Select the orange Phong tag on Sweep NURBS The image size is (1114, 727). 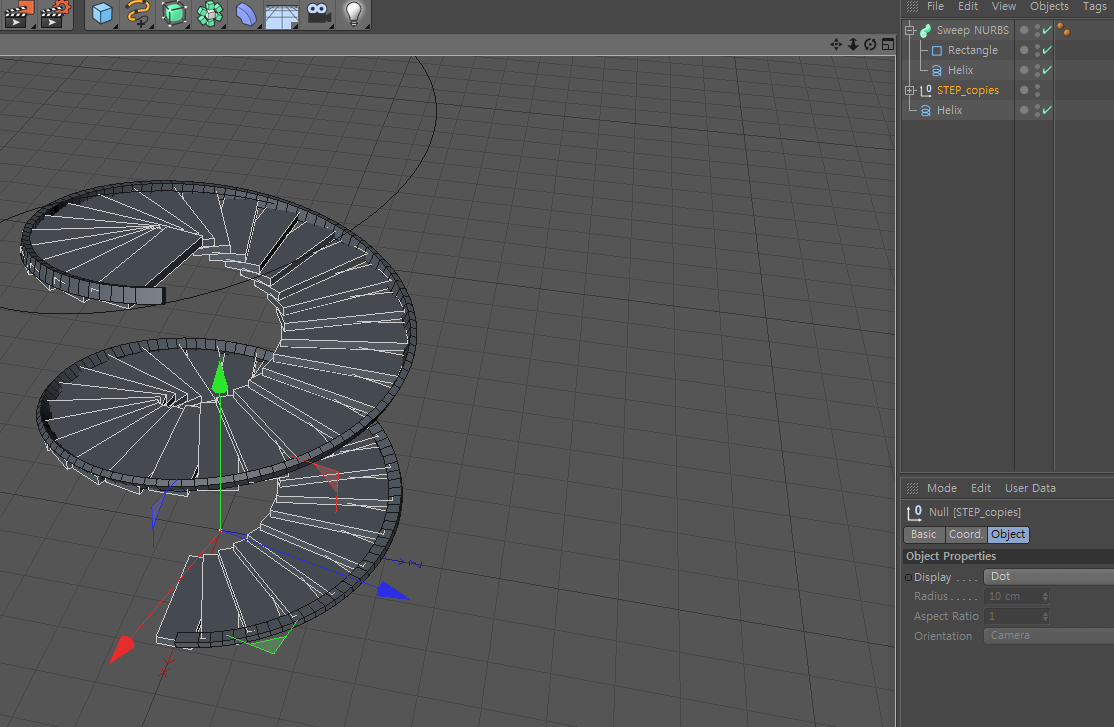click(x=1064, y=30)
